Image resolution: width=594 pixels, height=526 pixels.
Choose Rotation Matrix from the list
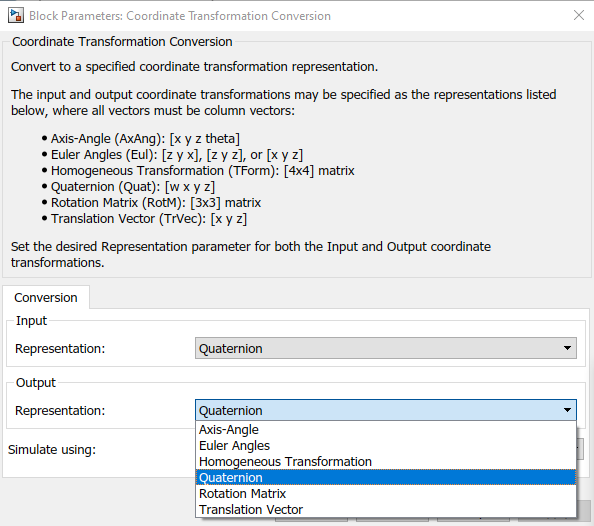(386, 493)
